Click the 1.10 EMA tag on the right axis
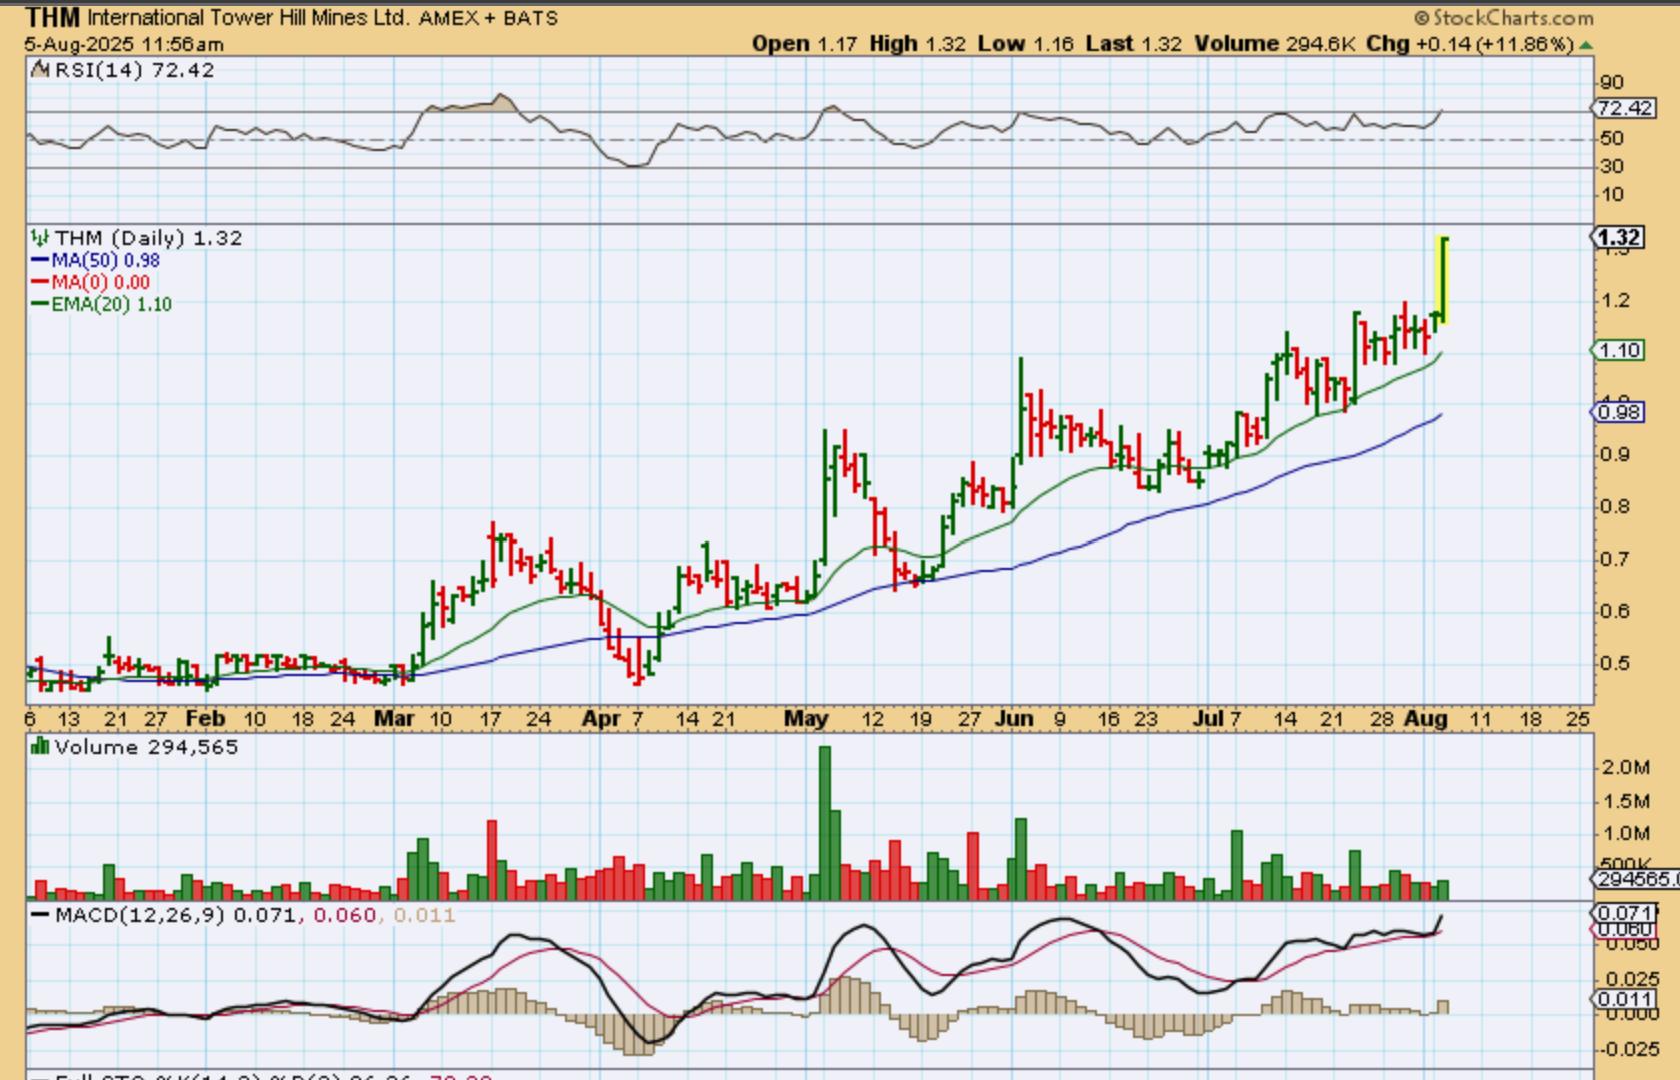Screen dimensions: 1680x1080 (x=1618, y=350)
